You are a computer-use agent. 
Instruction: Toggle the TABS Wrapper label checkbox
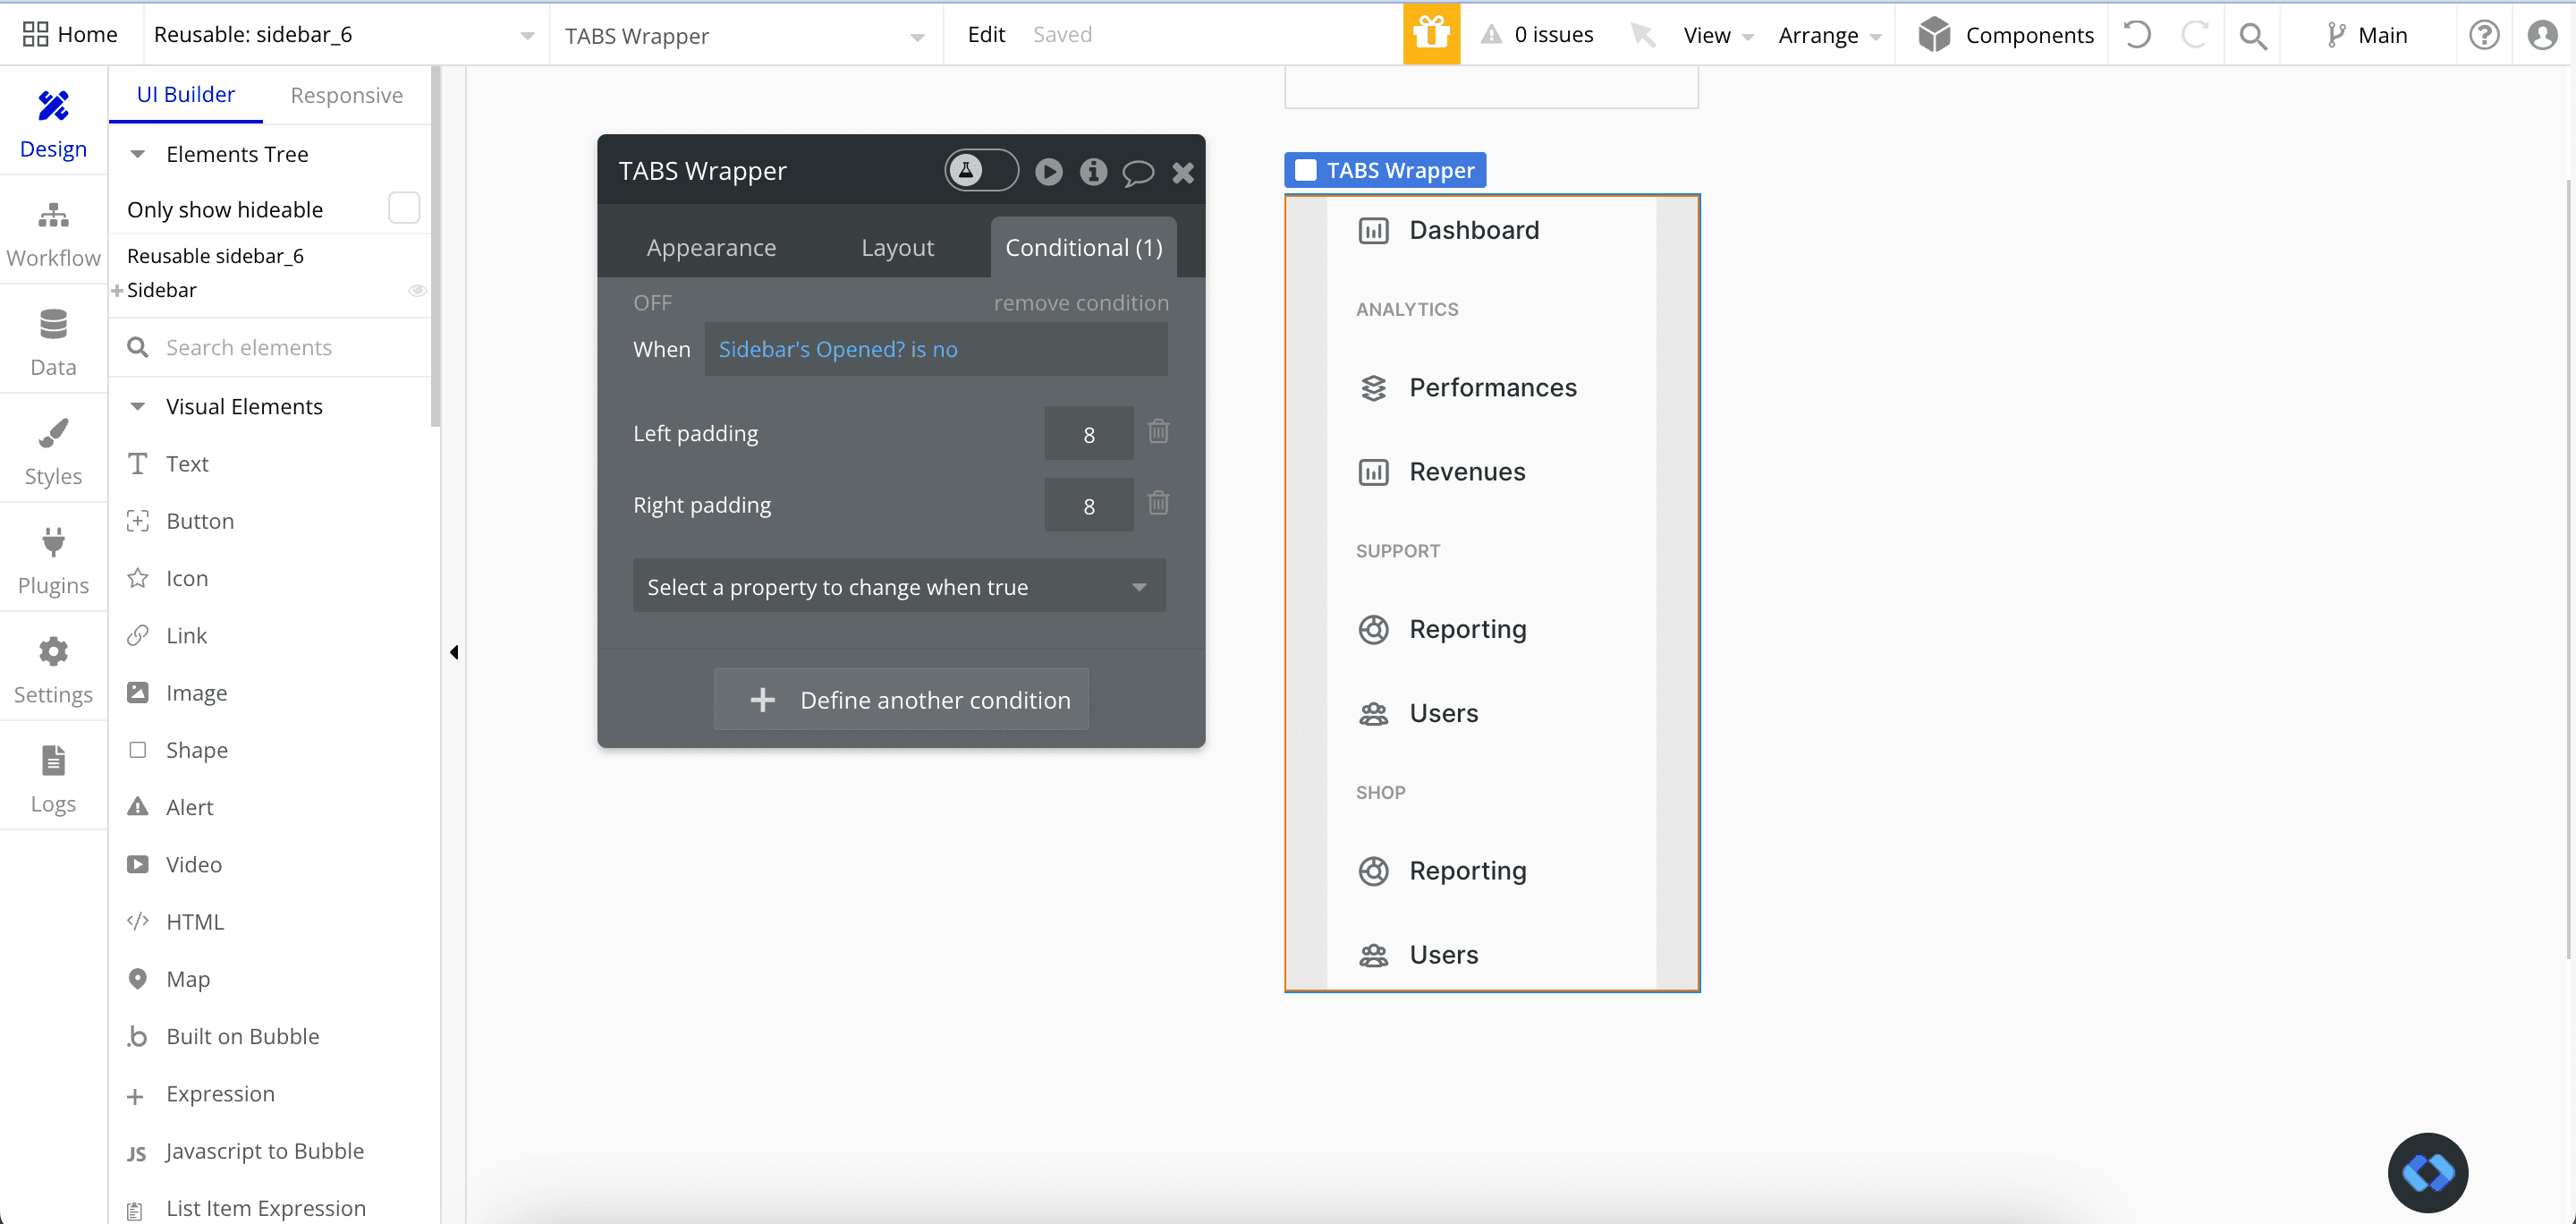coord(1305,170)
